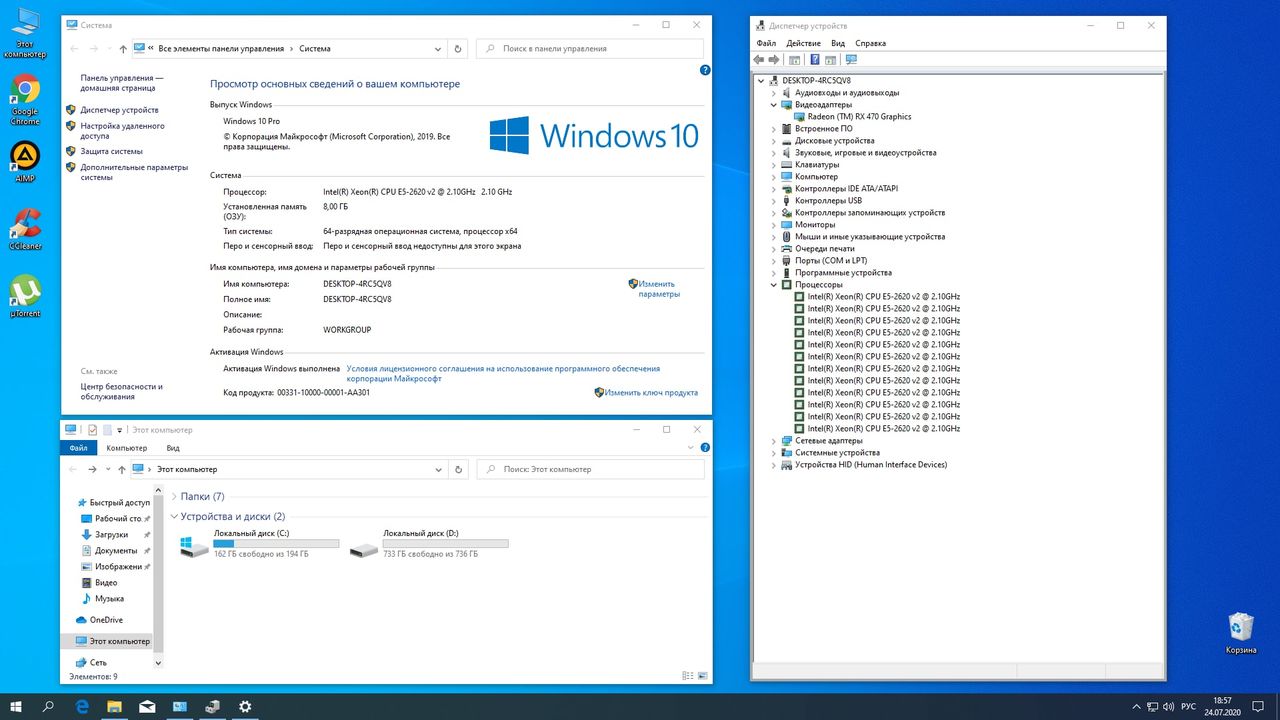The width and height of the screenshot is (1280, 720).
Task: Open Дополнительные параметры системы link
Action: [x=134, y=172]
